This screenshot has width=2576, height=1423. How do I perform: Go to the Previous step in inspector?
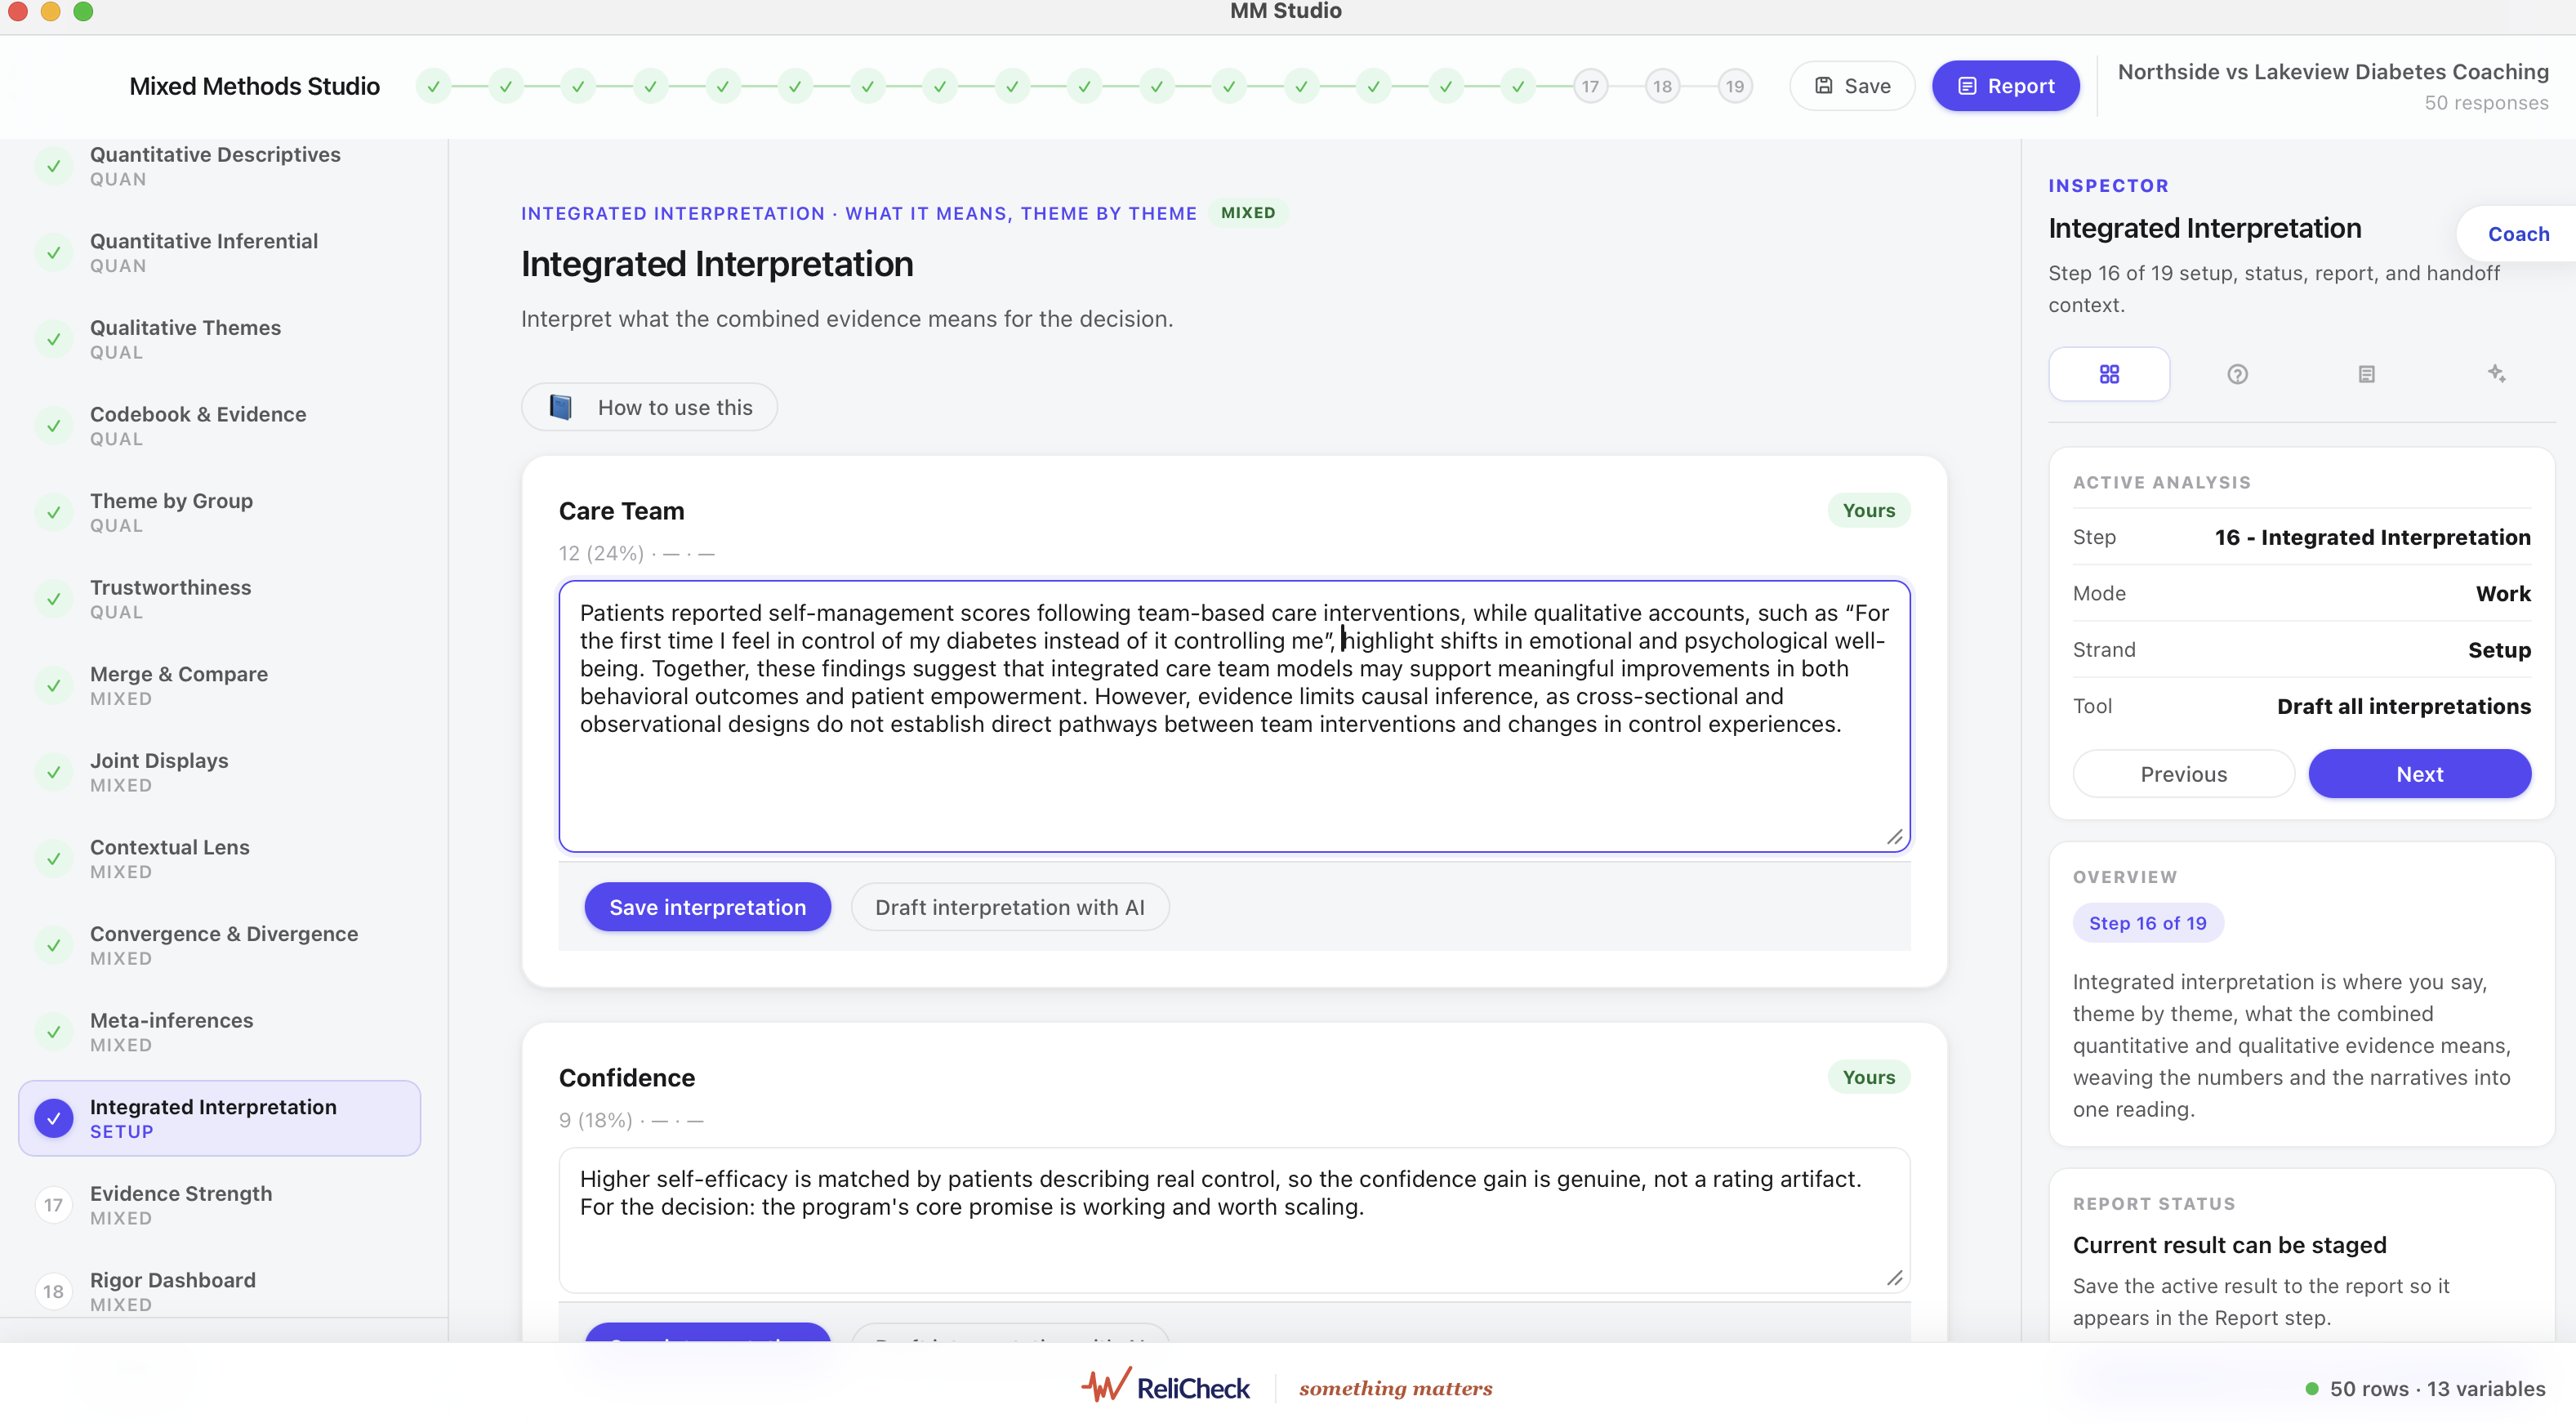click(2183, 774)
